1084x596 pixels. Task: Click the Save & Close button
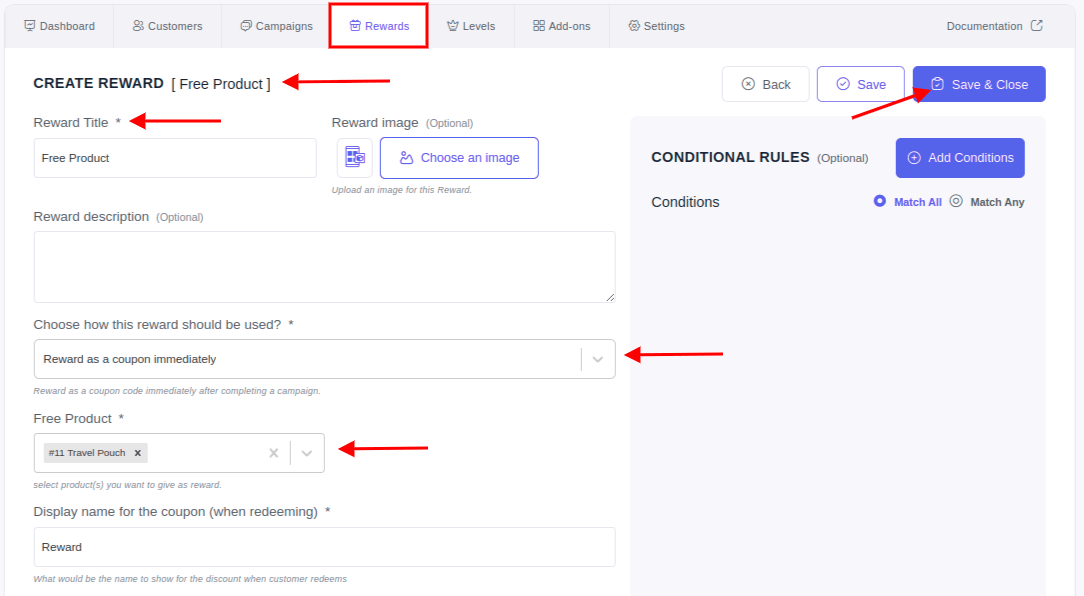click(x=979, y=84)
